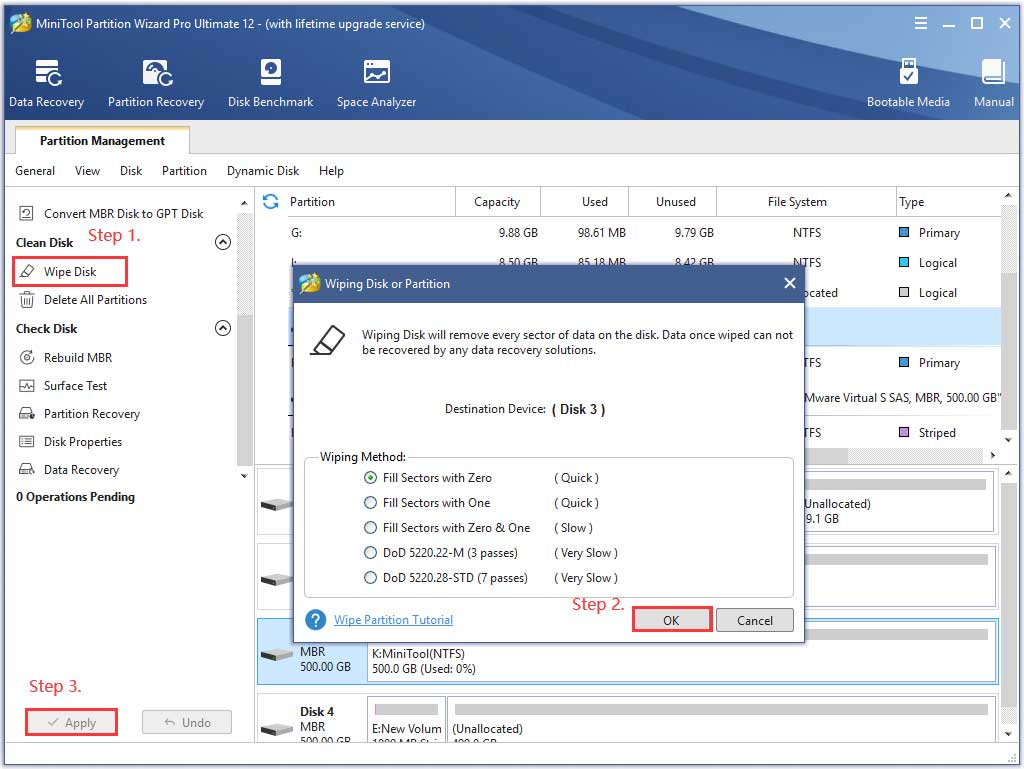Open Bootable Media builder
Image resolution: width=1024 pixels, height=769 pixels.
coord(908,83)
